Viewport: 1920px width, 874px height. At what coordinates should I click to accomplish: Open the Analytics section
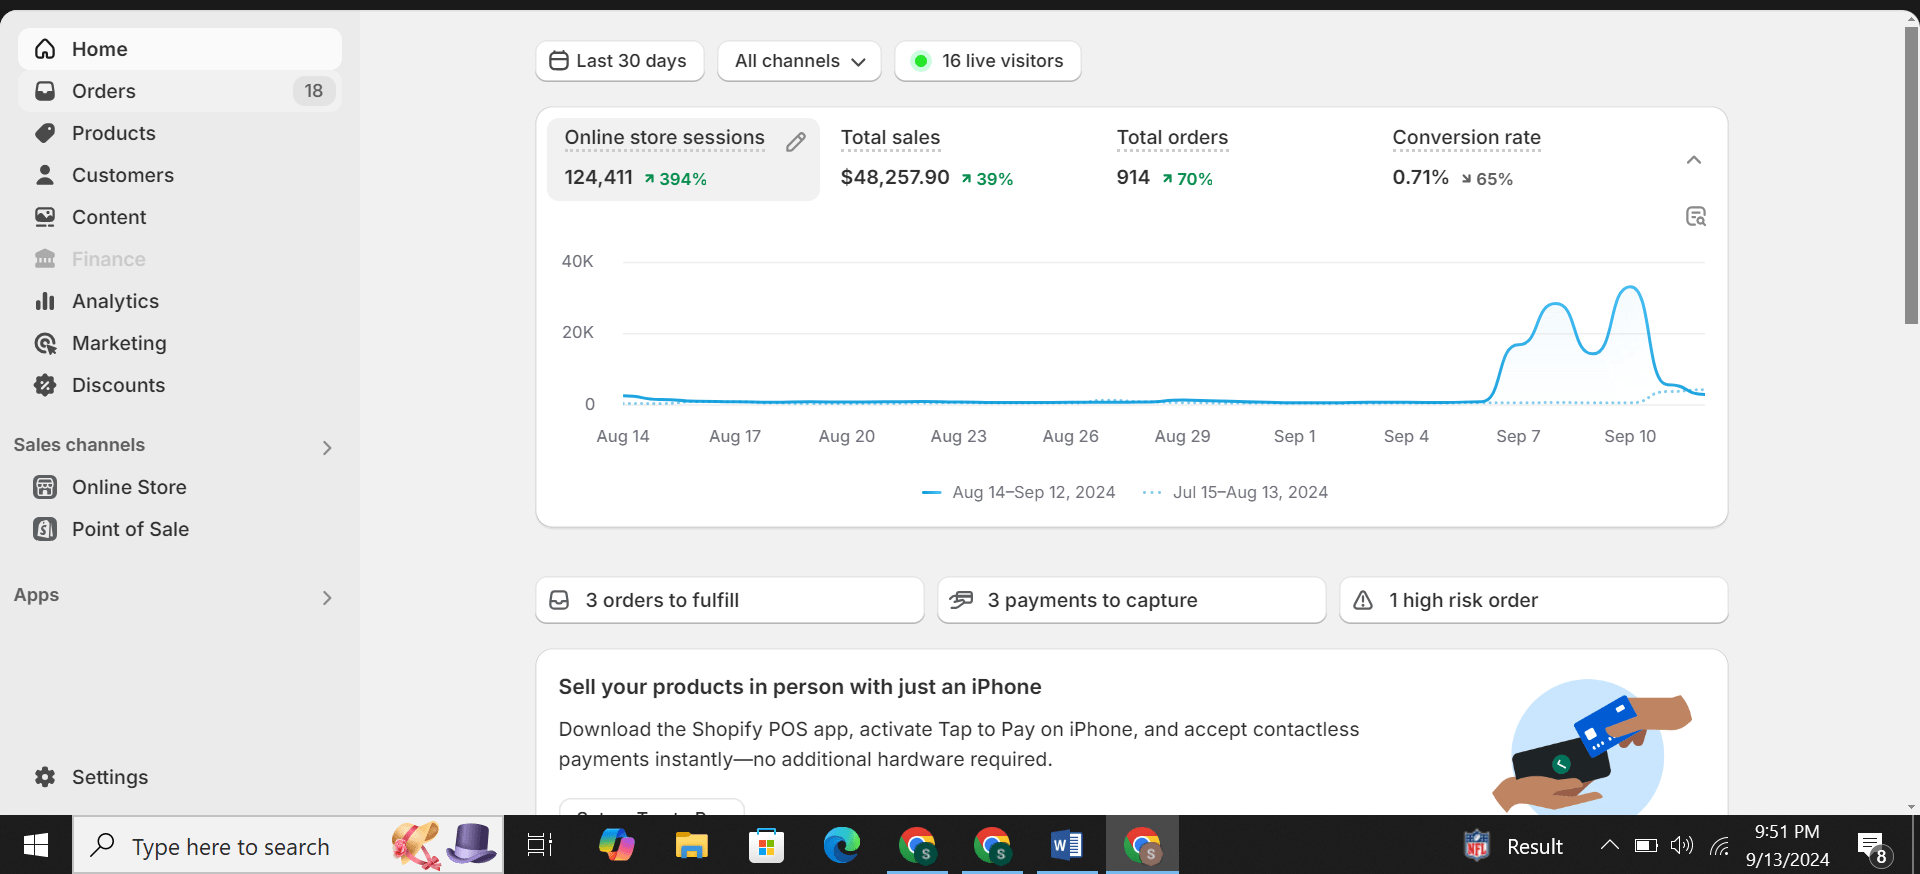[180, 301]
